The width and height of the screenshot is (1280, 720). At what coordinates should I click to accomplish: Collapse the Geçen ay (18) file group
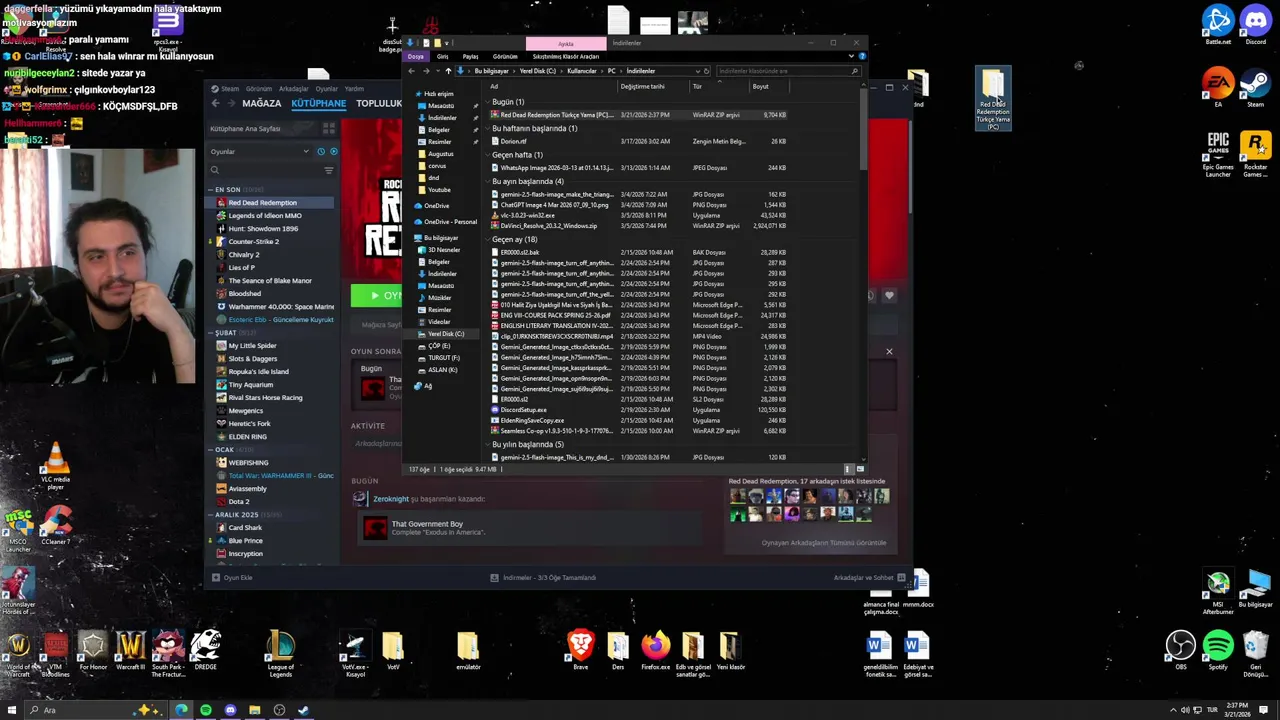(x=488, y=240)
